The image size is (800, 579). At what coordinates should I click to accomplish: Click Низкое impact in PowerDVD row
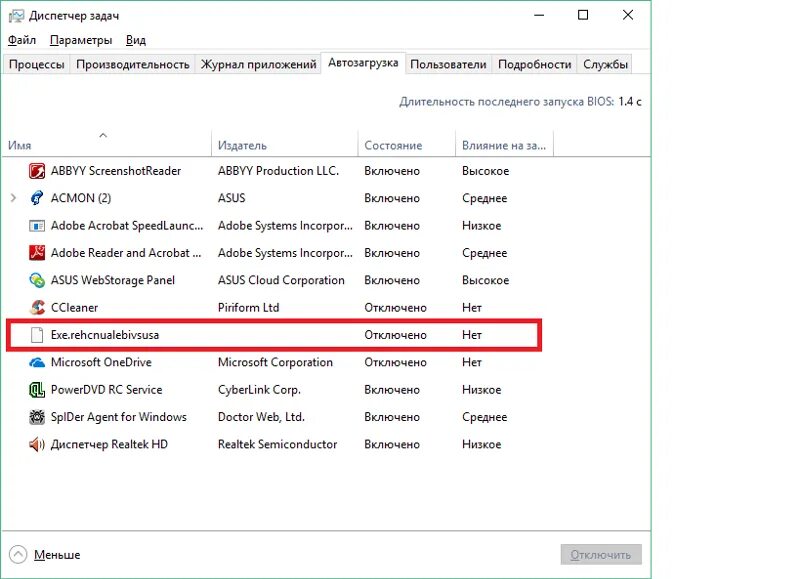point(482,390)
